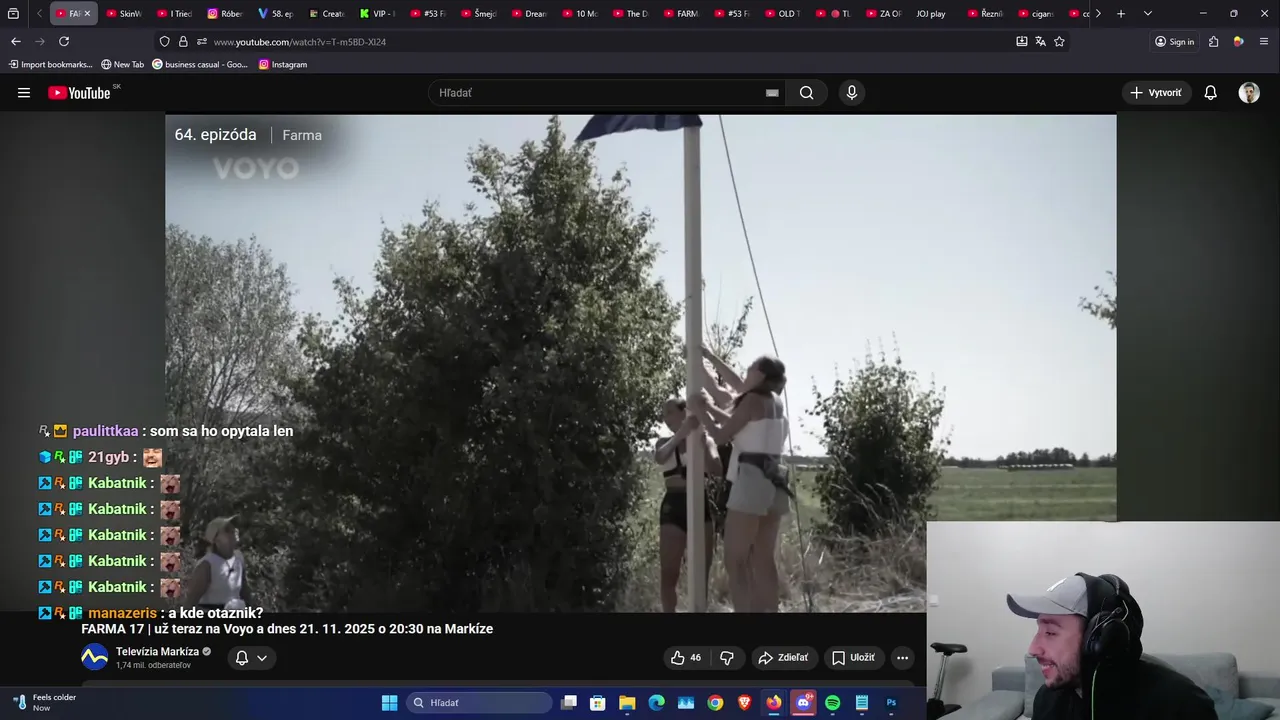Open the on-screen keyboard in search box
This screenshot has width=1280, height=720.
(772, 93)
